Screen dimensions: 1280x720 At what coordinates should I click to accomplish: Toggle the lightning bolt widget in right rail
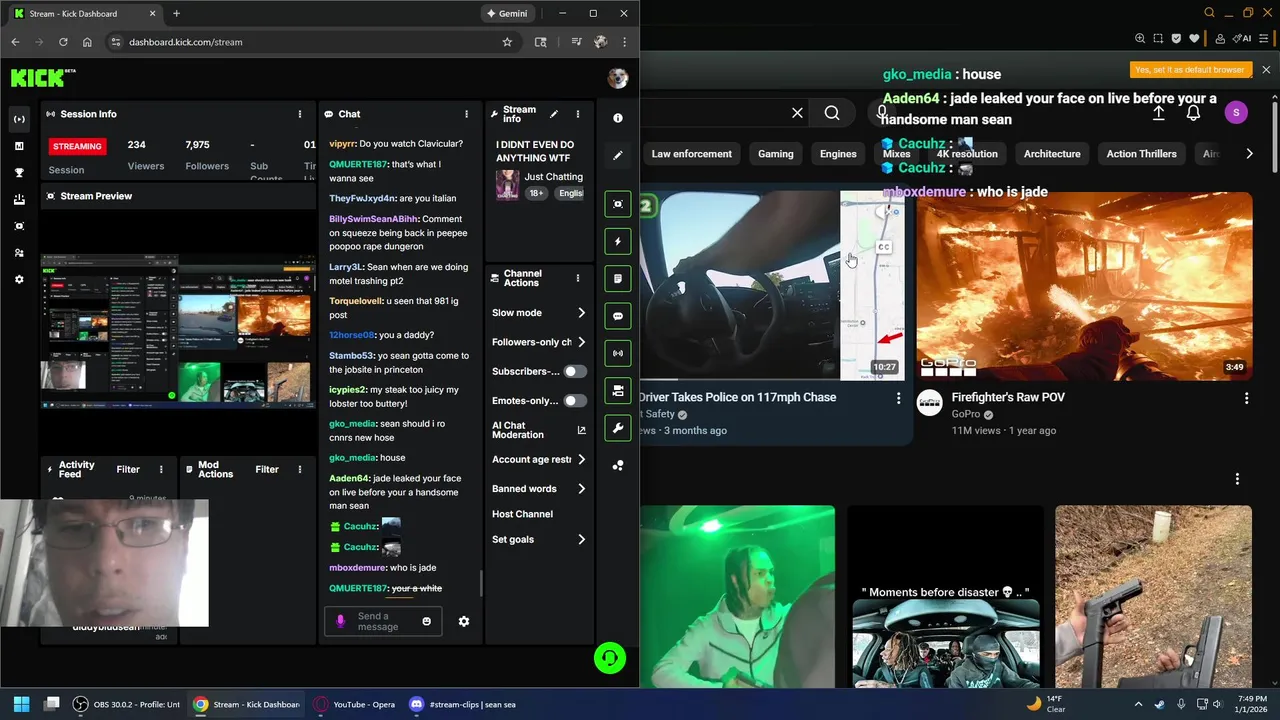pos(618,241)
